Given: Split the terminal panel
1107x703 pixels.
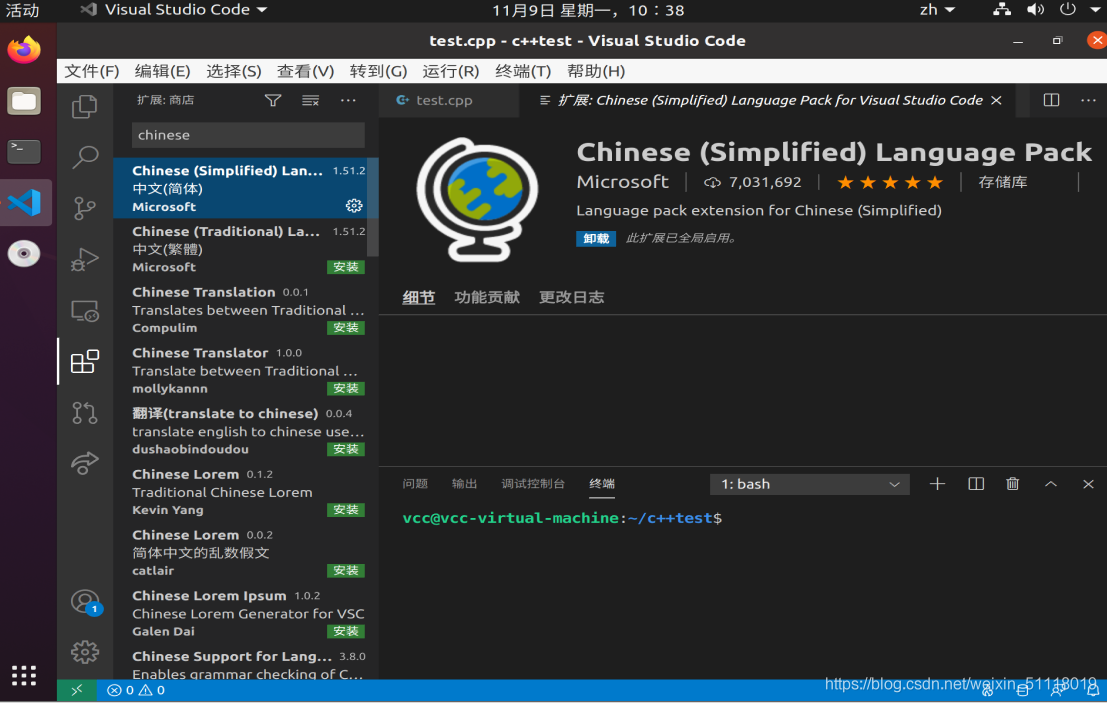Looking at the screenshot, I should (x=976, y=483).
